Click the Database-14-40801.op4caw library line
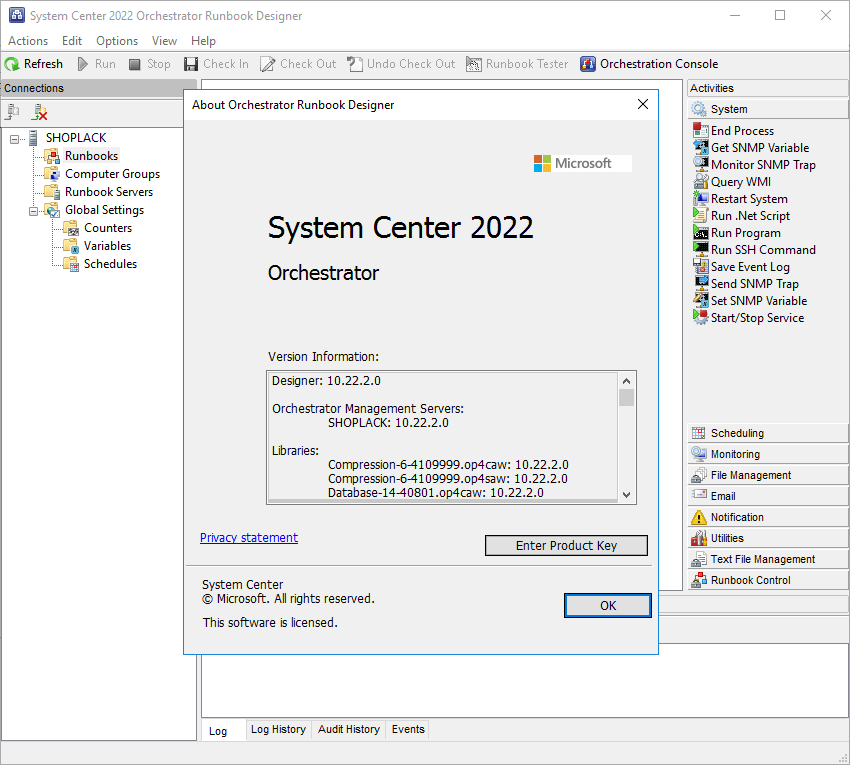Screen dimensions: 850x765 pyautogui.click(x=436, y=493)
